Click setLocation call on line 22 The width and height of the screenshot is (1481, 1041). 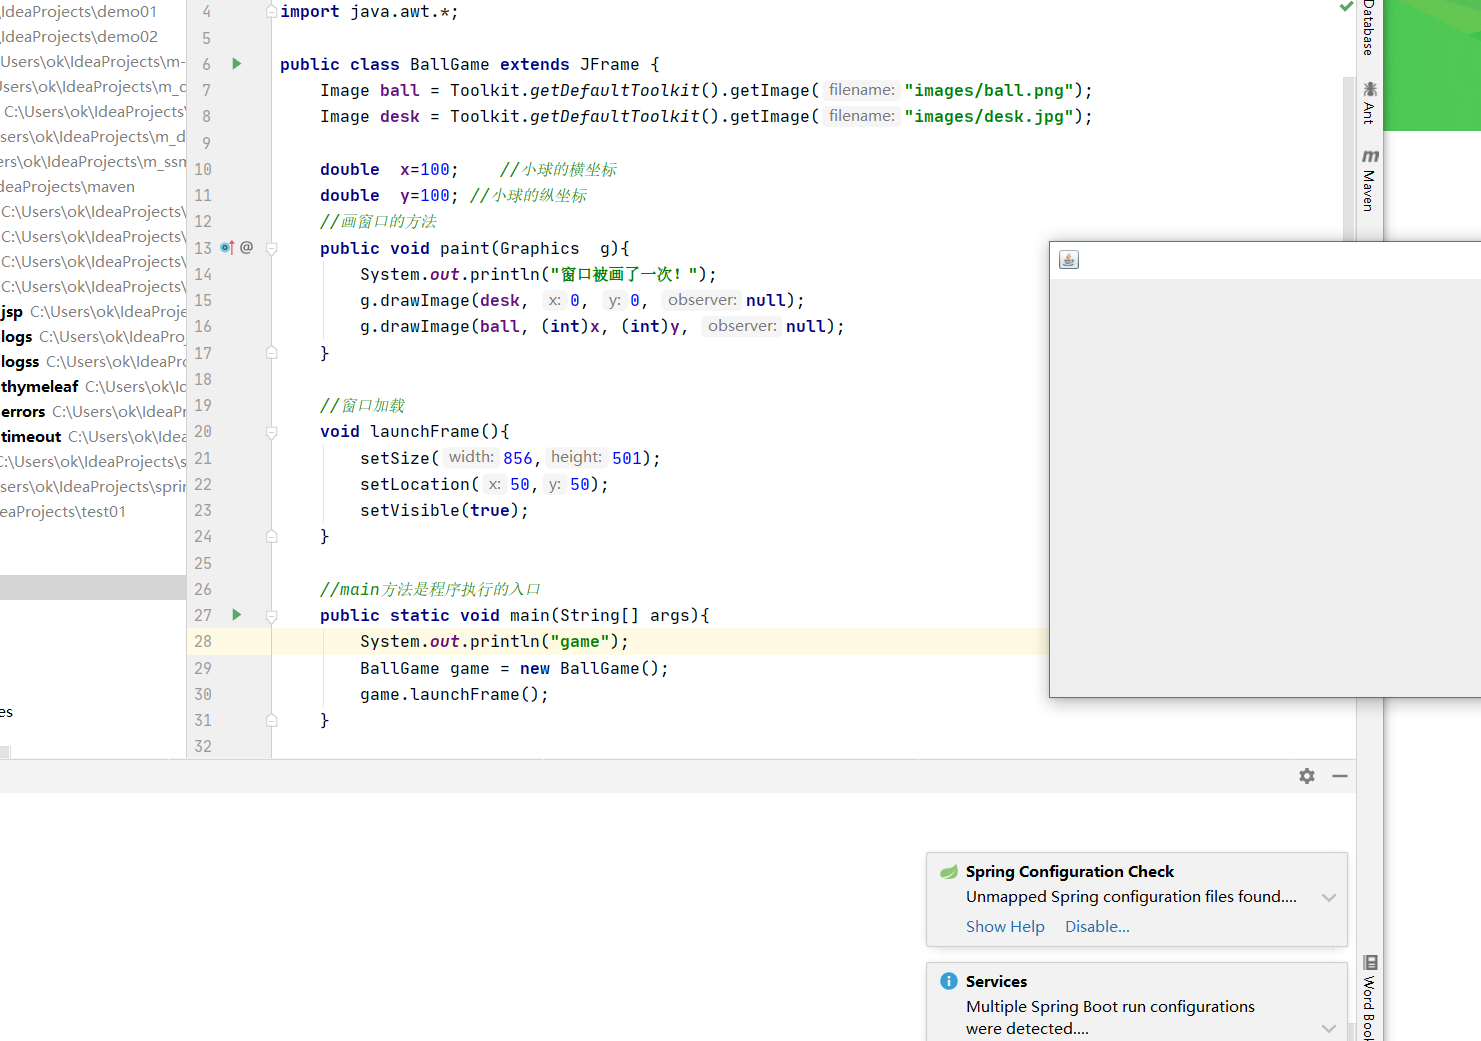[x=484, y=485]
